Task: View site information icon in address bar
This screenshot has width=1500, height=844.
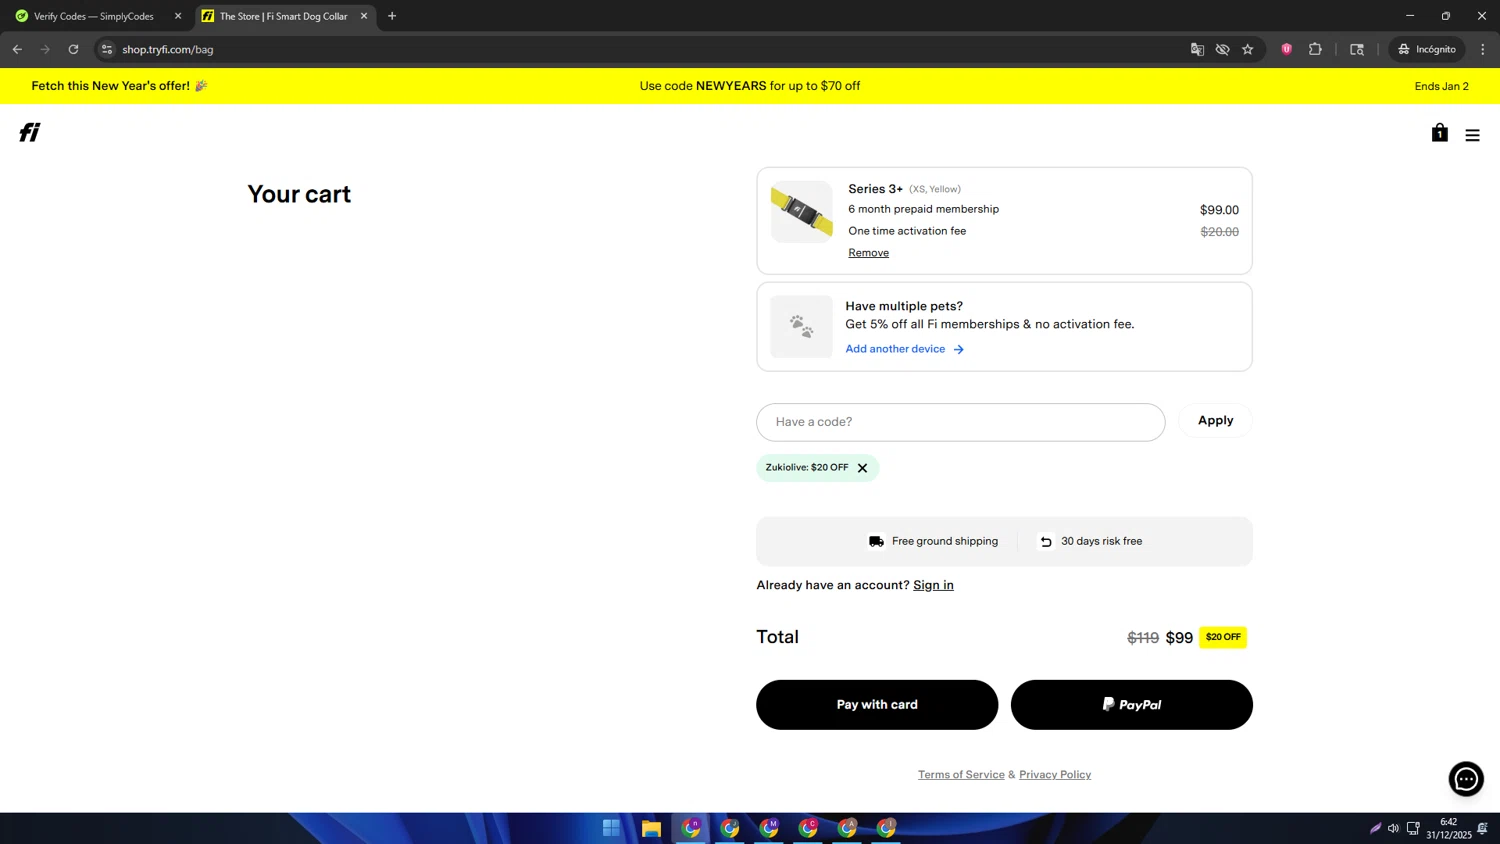Action: (107, 49)
